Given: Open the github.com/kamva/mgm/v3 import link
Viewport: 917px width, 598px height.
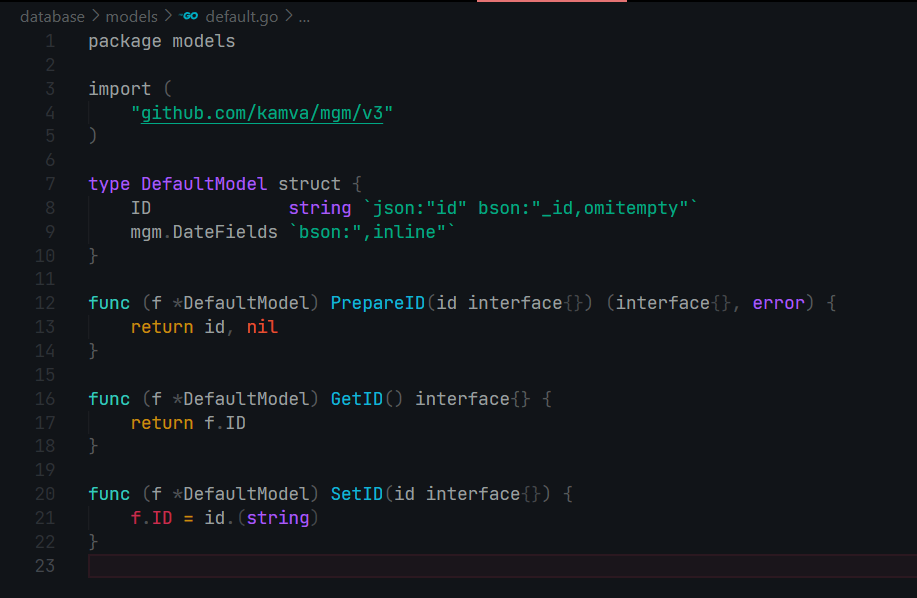Looking at the screenshot, I should (x=264, y=112).
